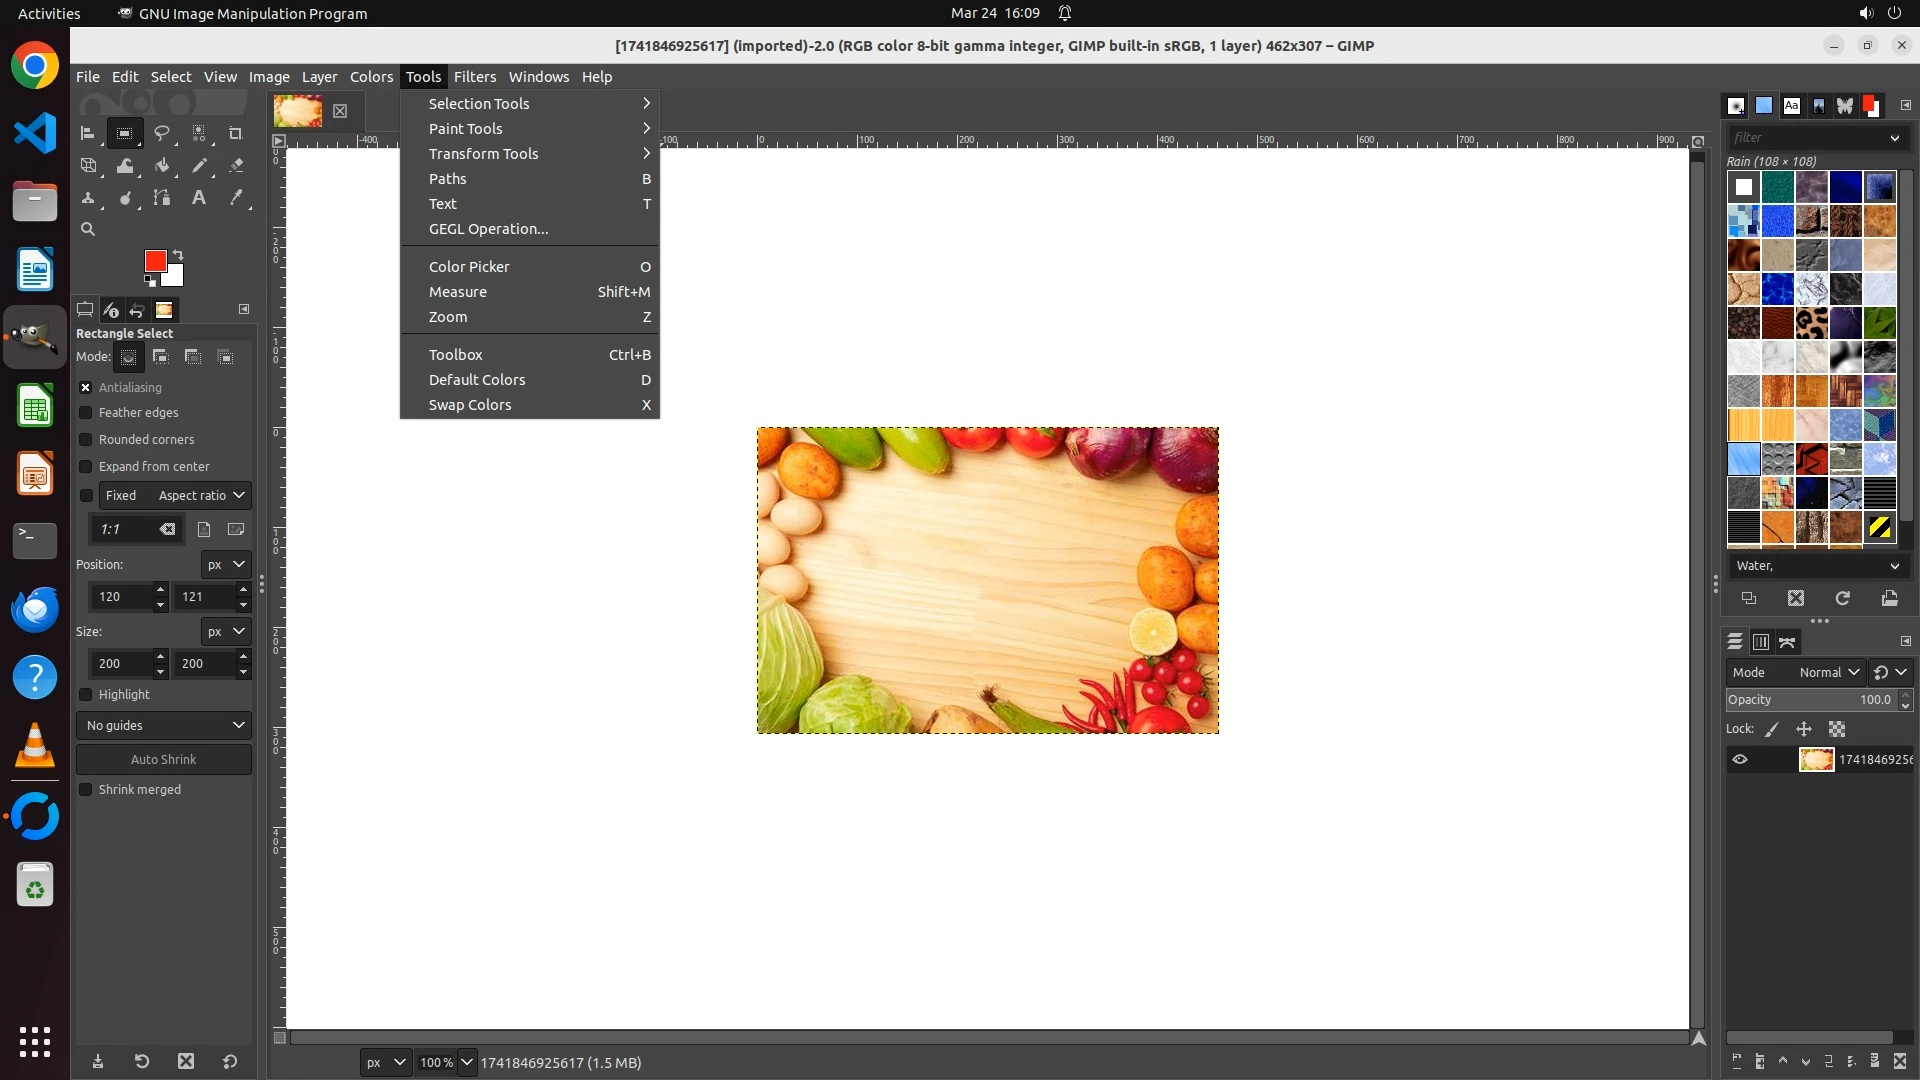Enable Feather edges checkbox
Screen dimensions: 1920x1080
86,413
